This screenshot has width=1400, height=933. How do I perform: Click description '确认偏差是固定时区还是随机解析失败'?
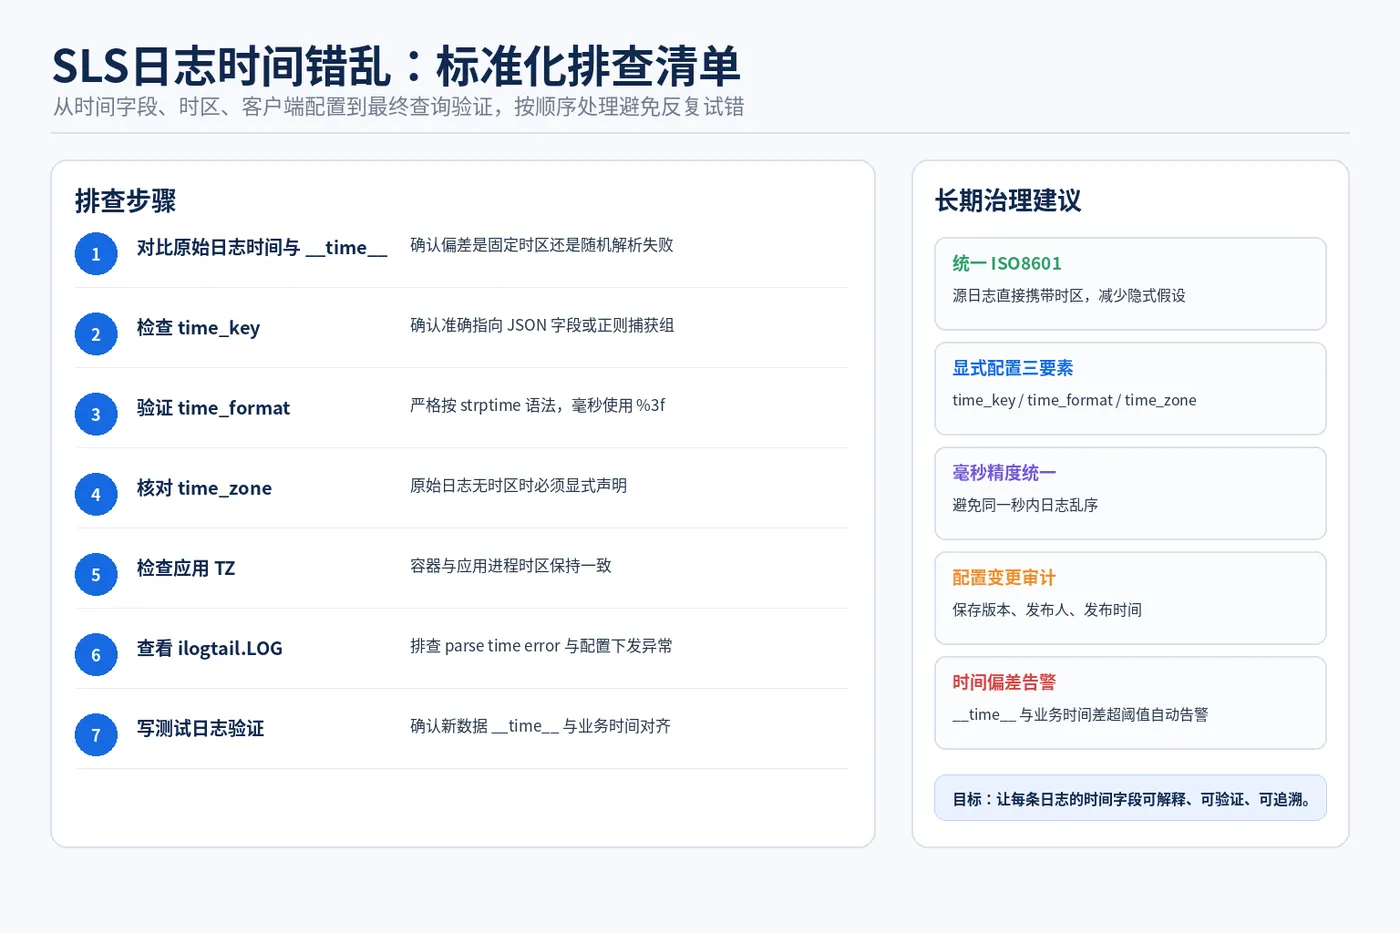tap(541, 245)
